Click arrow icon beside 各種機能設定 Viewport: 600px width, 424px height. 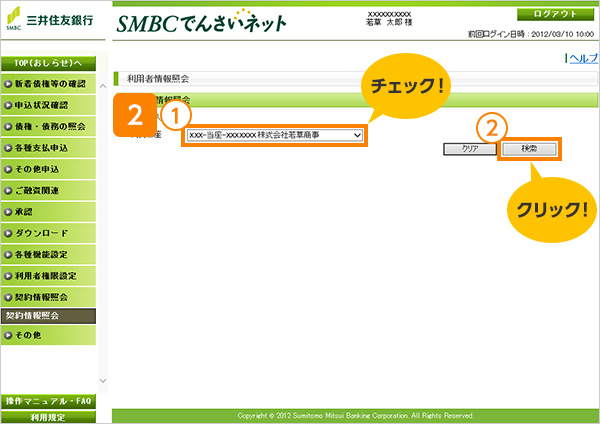click(8, 254)
